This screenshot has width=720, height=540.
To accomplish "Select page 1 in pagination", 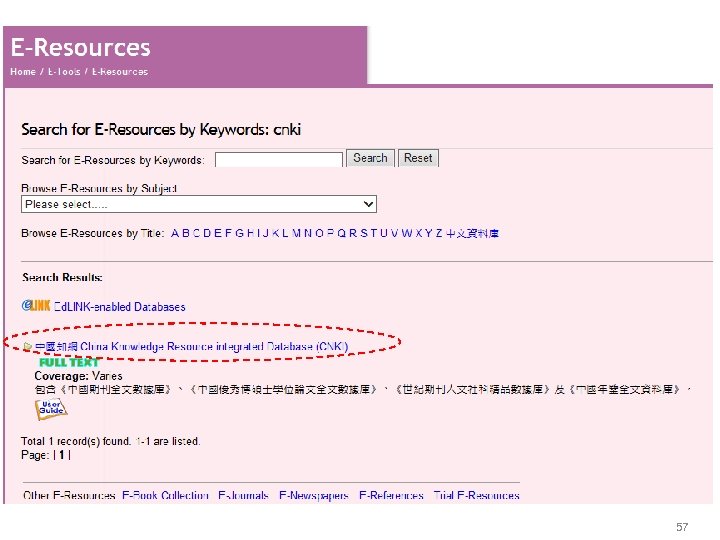I will (x=62, y=455).
